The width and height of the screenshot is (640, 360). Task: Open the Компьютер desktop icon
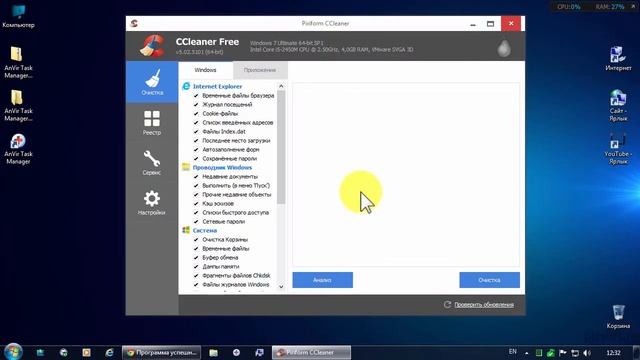tap(18, 16)
